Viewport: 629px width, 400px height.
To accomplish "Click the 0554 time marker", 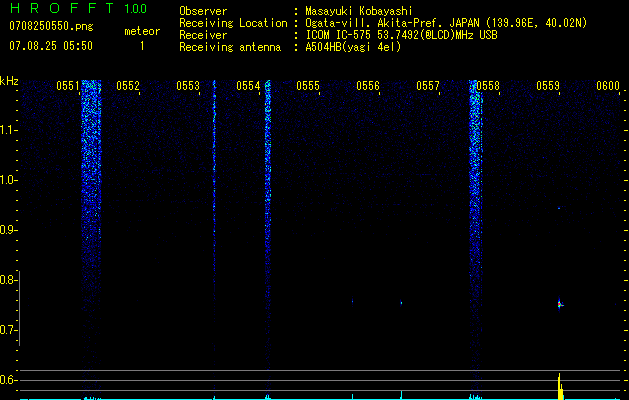I will (x=248, y=86).
